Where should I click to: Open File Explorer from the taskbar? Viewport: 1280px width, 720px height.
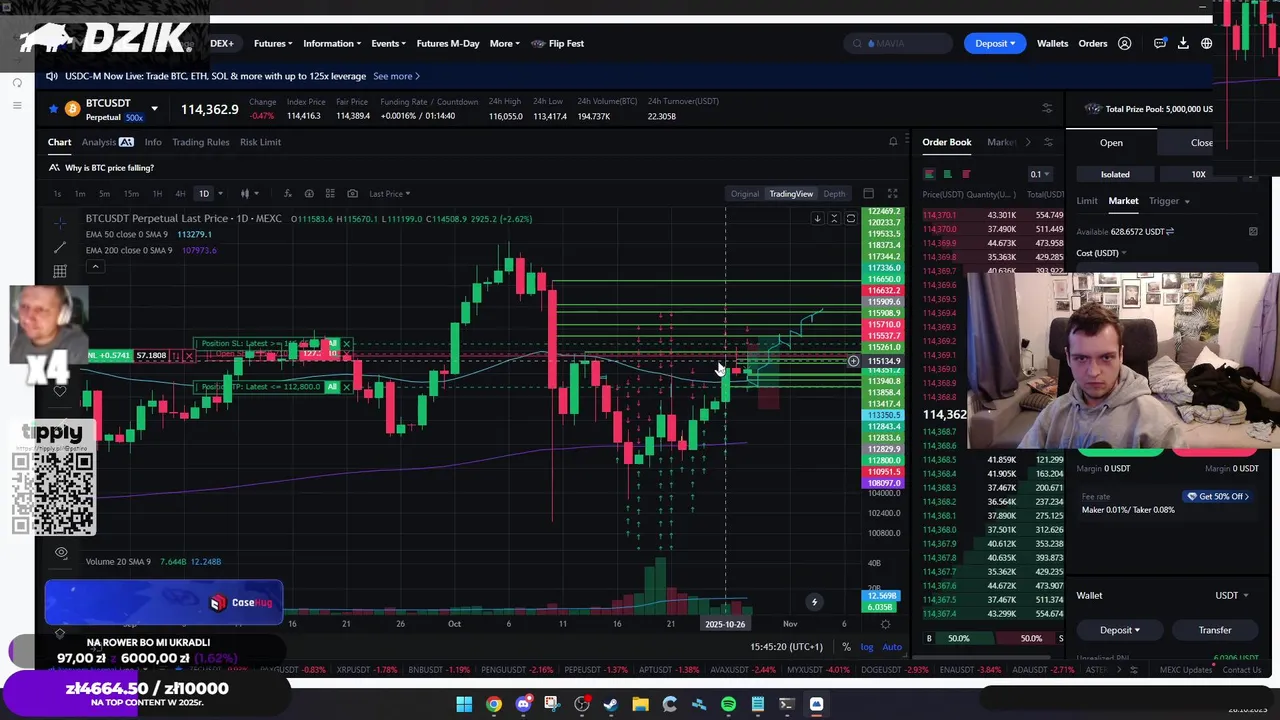pos(640,705)
